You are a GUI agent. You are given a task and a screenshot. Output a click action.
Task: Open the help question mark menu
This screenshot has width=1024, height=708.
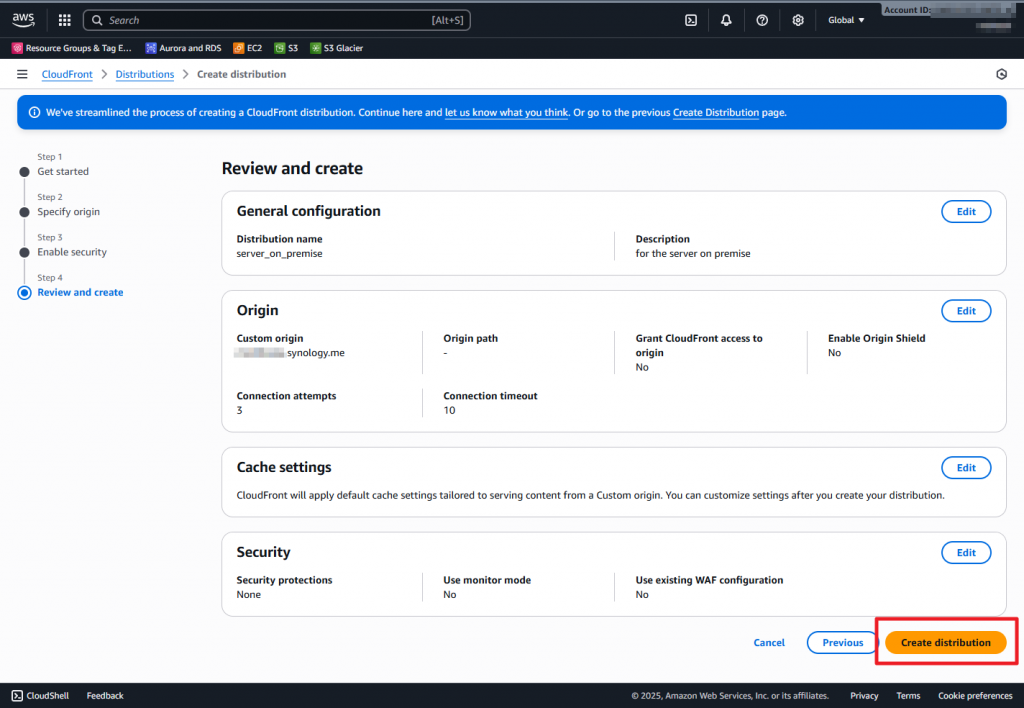point(762,20)
